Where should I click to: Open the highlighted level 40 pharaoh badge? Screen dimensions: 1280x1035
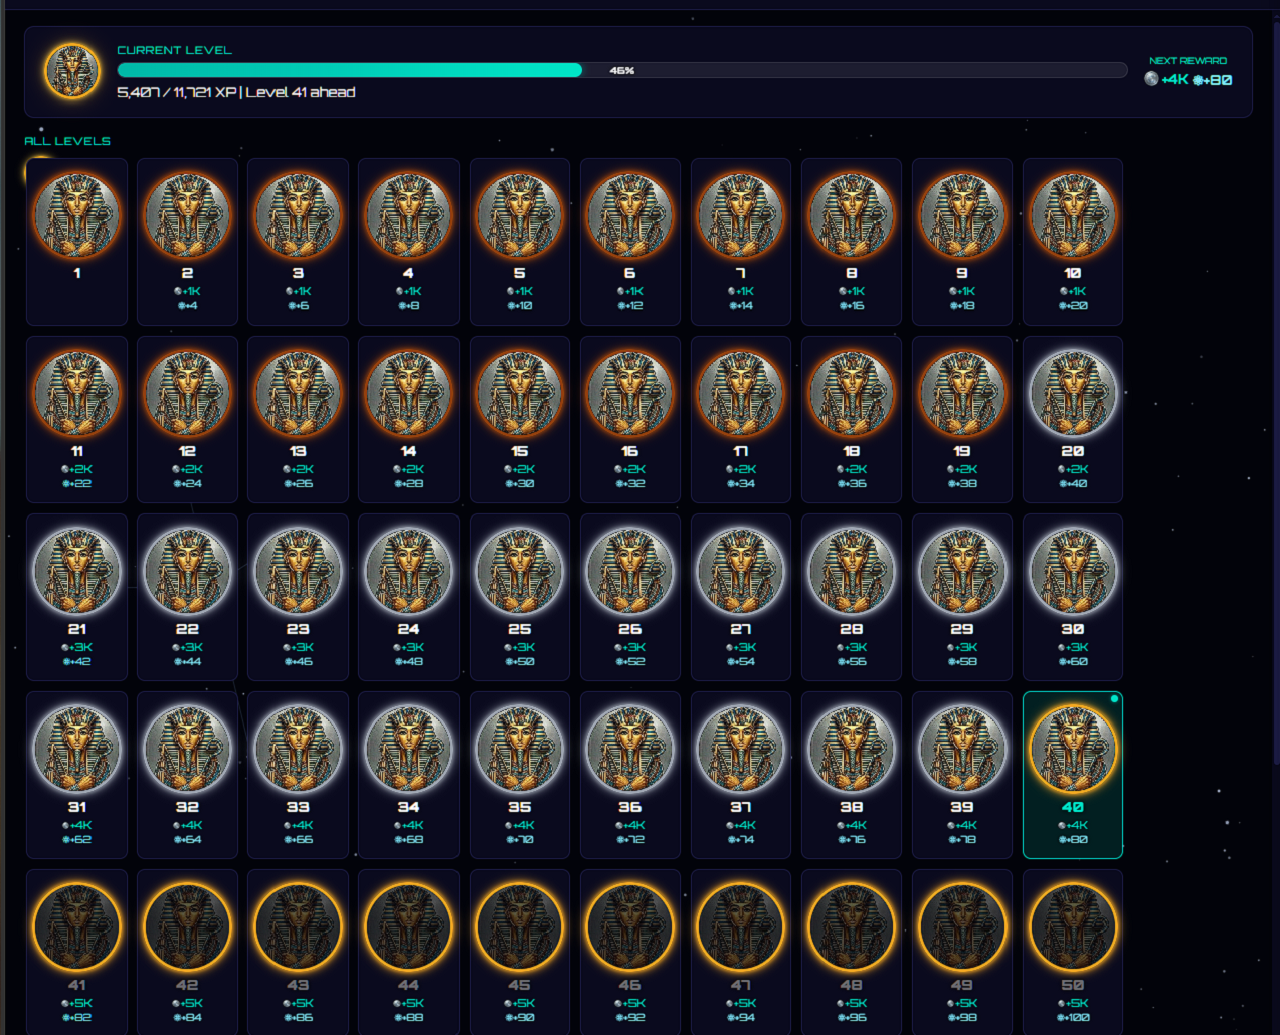1072,750
